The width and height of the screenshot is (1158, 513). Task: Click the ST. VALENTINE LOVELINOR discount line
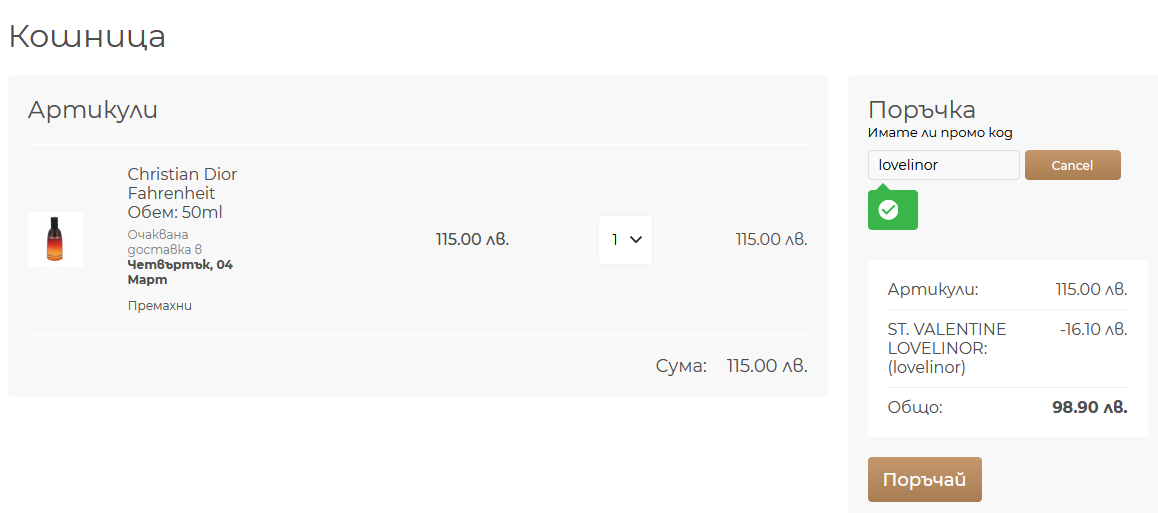click(947, 348)
